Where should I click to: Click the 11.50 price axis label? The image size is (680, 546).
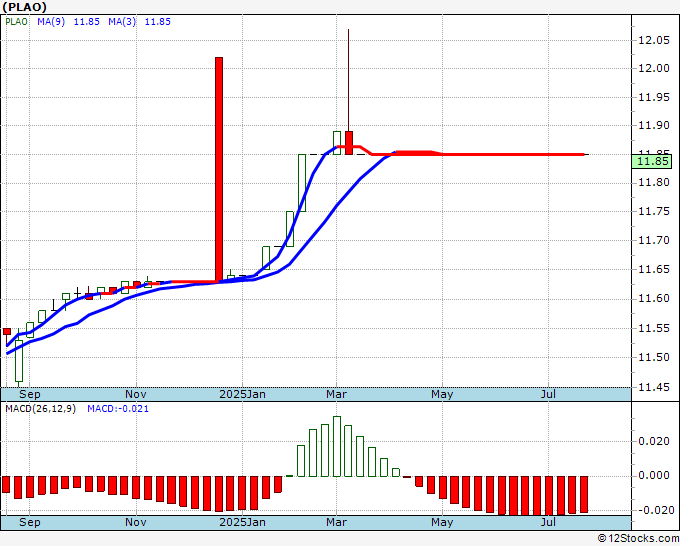coord(654,357)
